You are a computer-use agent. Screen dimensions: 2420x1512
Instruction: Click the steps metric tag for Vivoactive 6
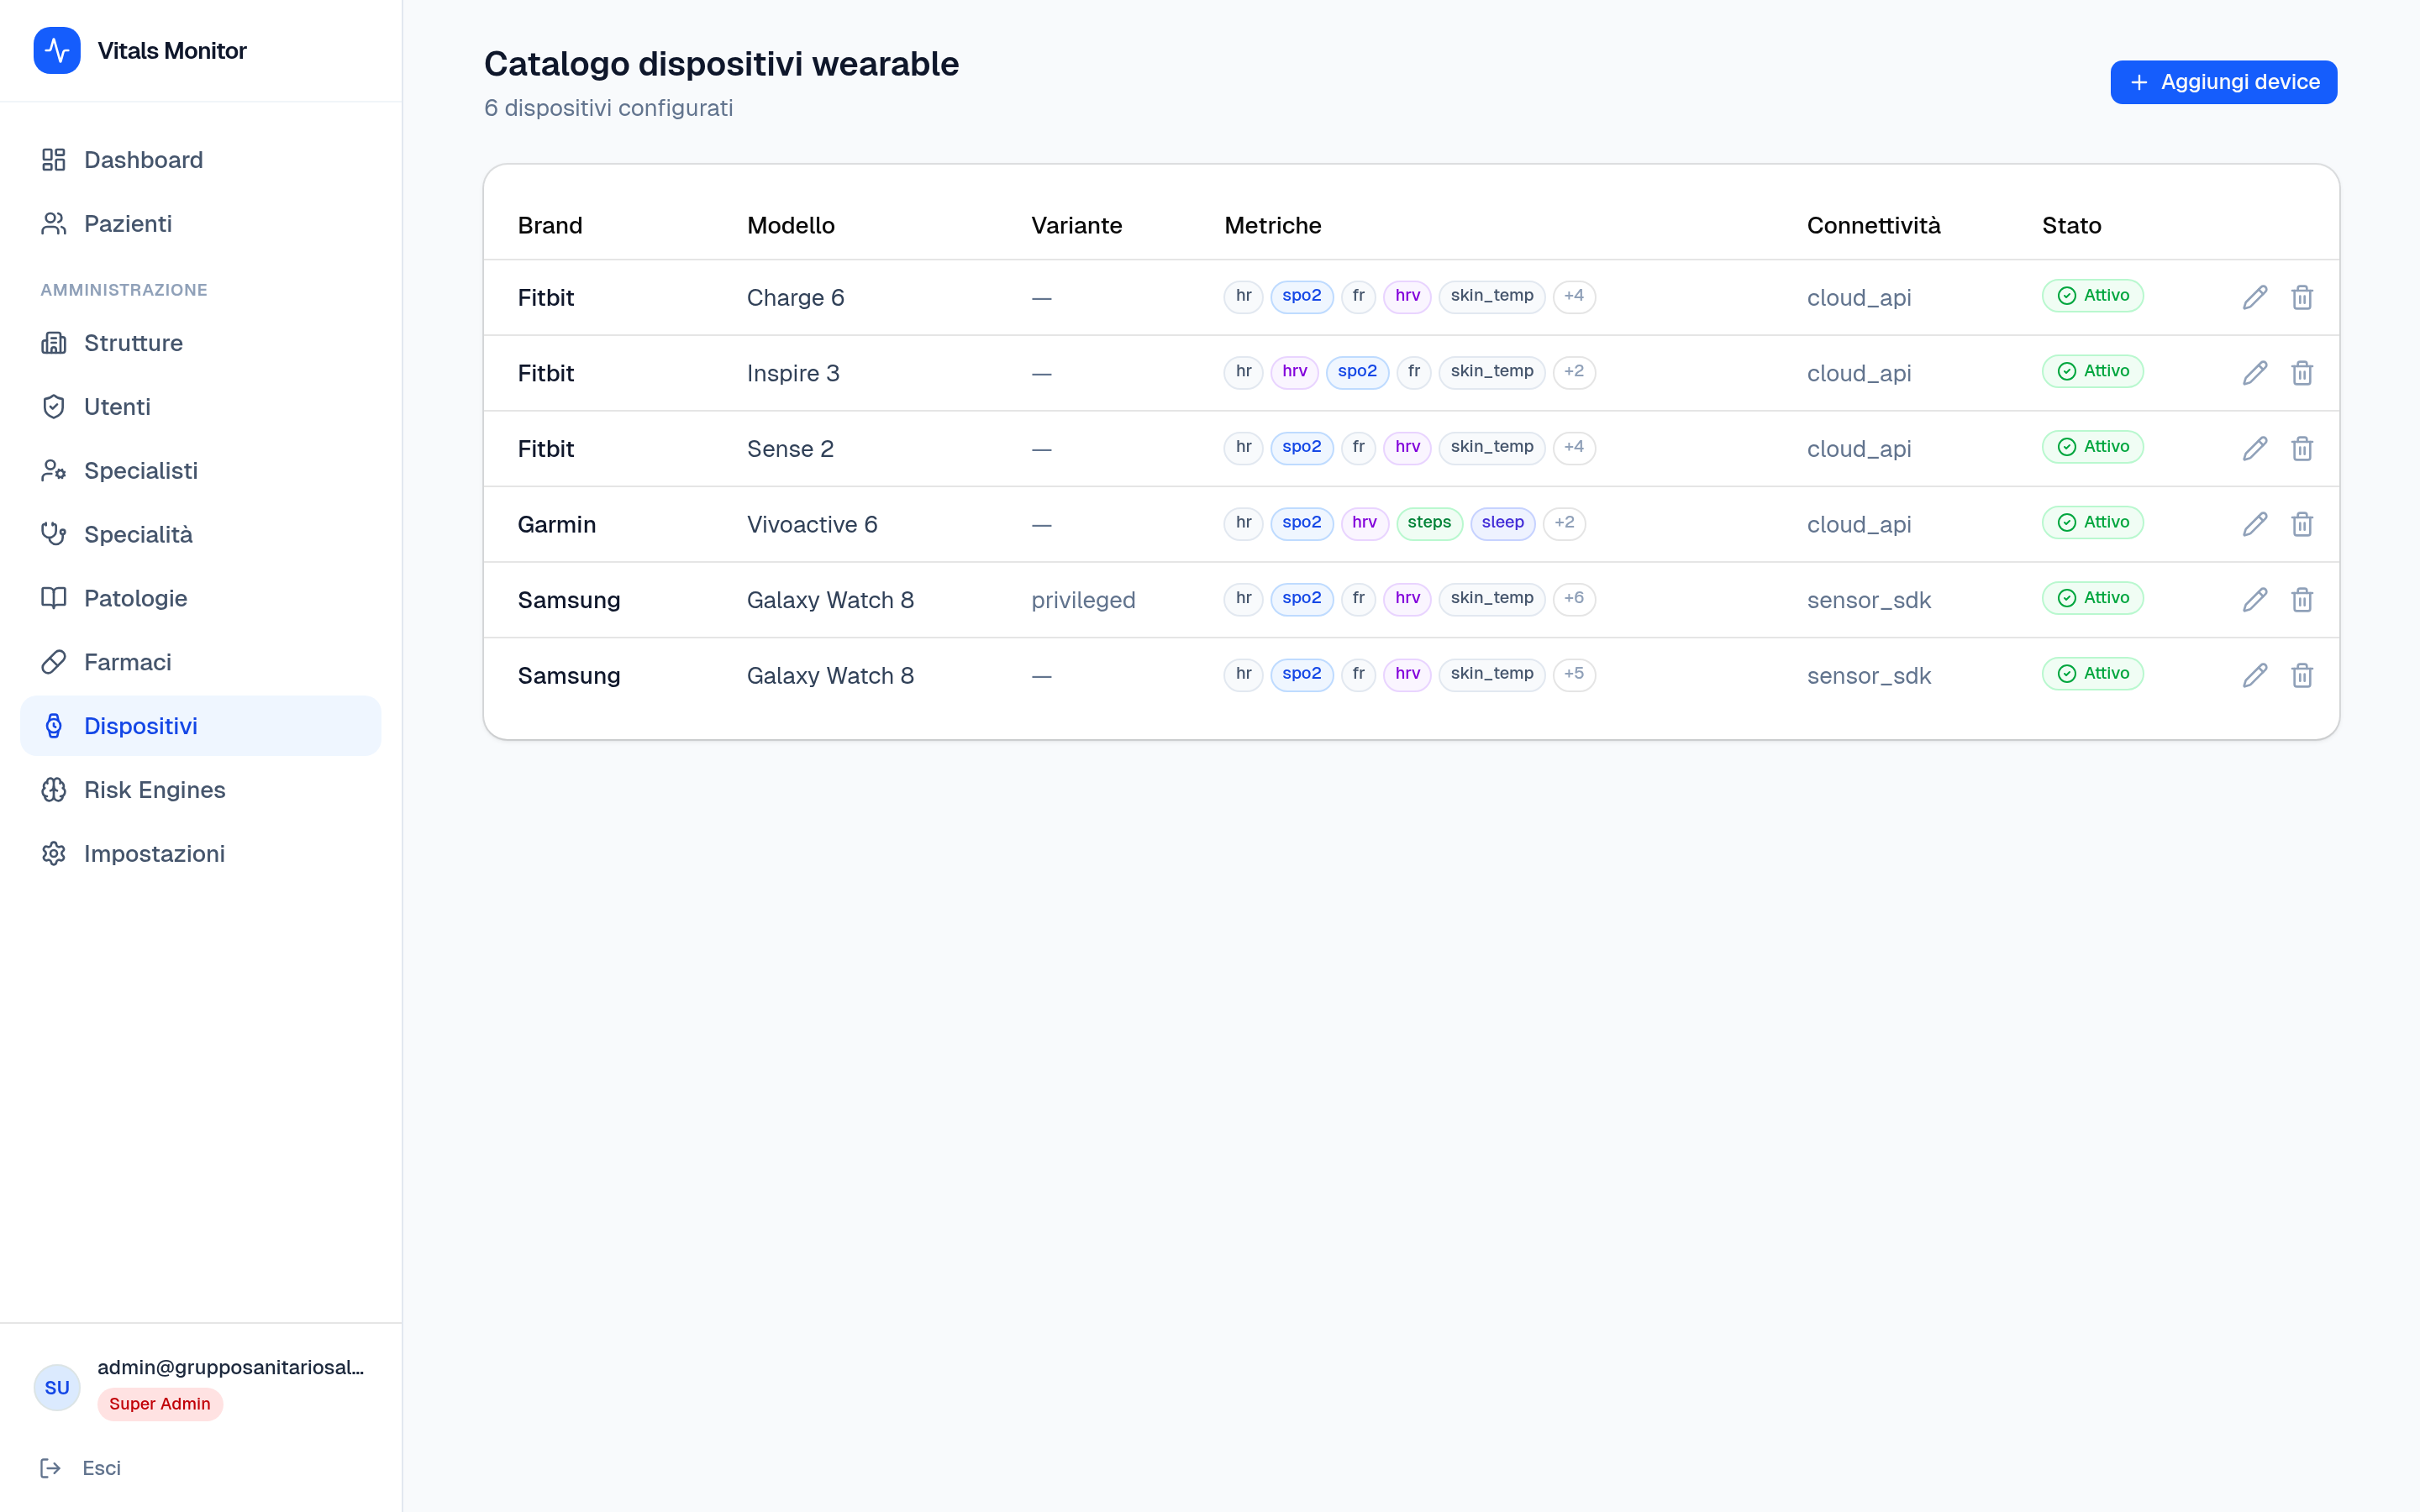click(1429, 523)
